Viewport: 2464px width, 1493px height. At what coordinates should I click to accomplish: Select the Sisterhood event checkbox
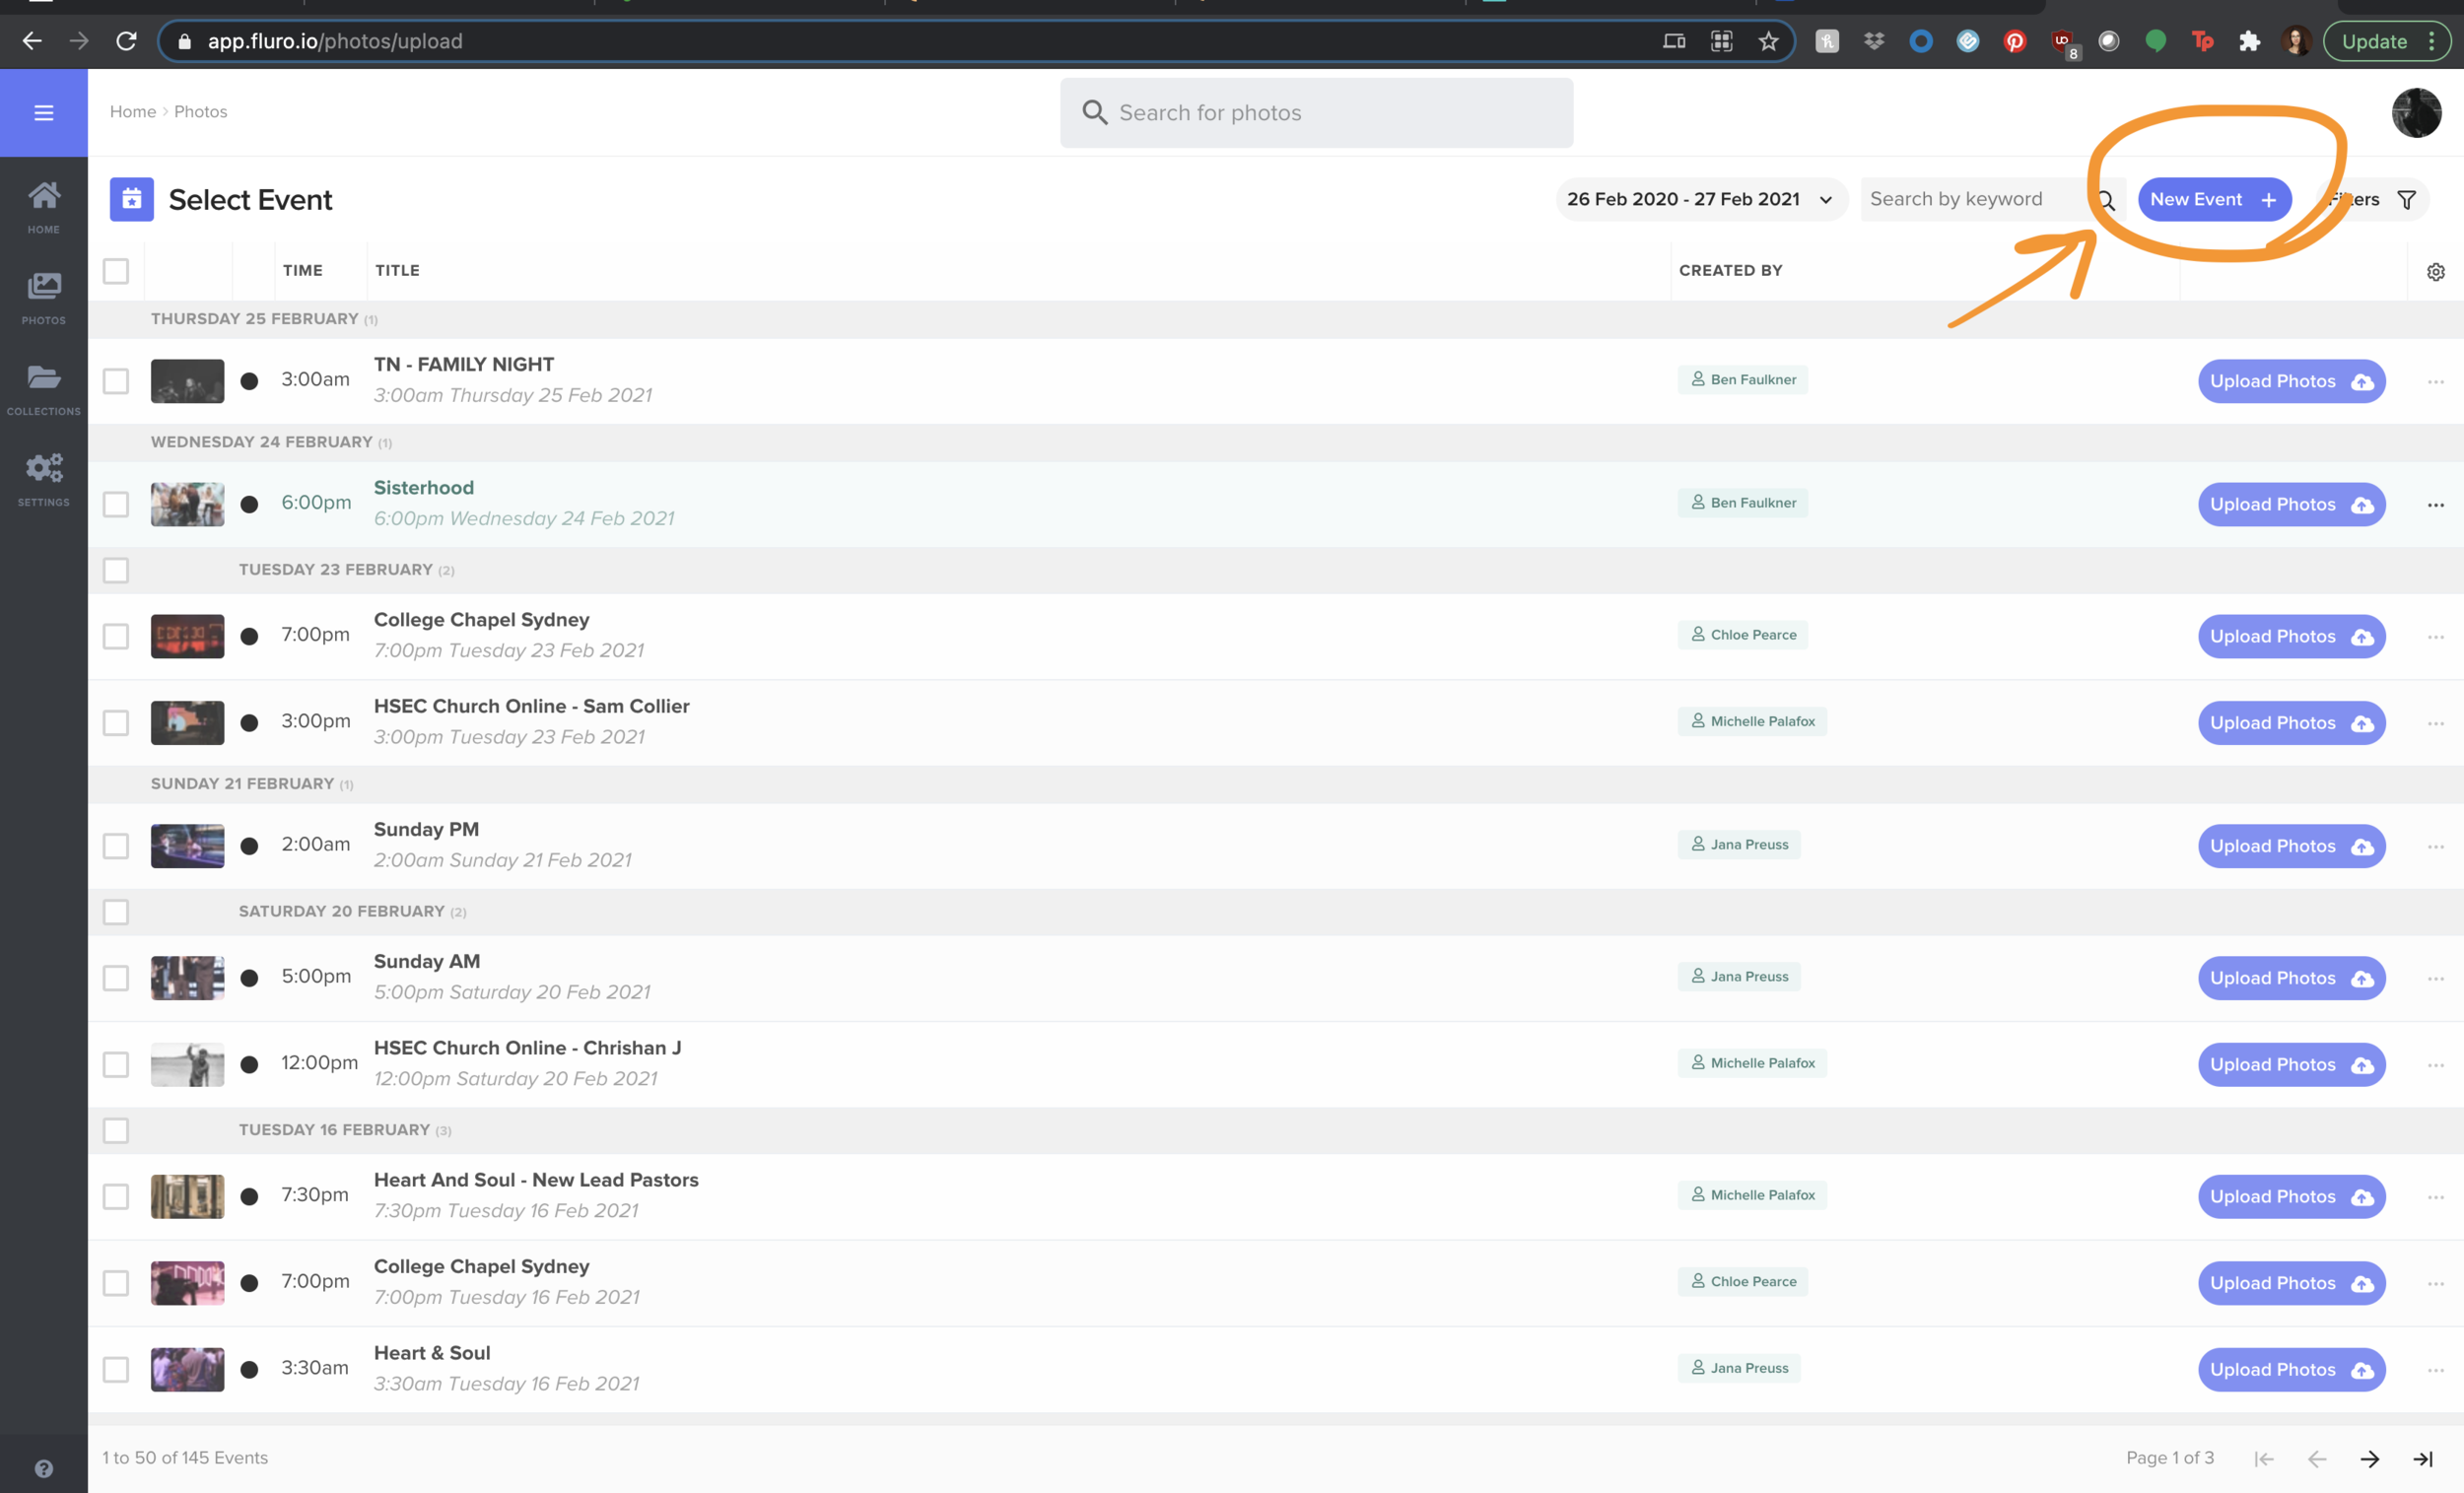pos(116,504)
